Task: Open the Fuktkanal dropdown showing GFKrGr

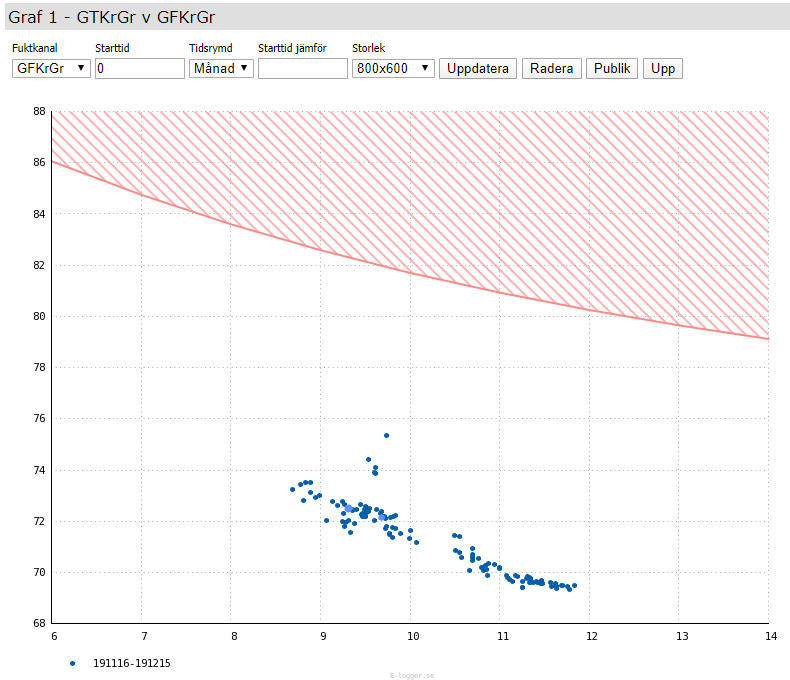Action: click(x=51, y=68)
